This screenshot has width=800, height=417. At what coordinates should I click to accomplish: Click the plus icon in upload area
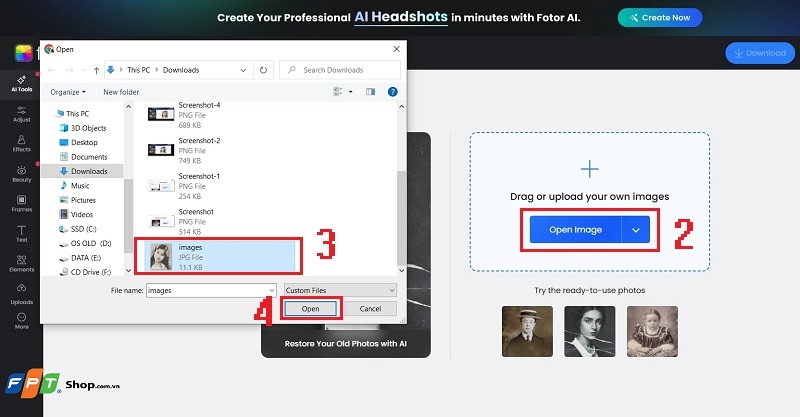(589, 169)
